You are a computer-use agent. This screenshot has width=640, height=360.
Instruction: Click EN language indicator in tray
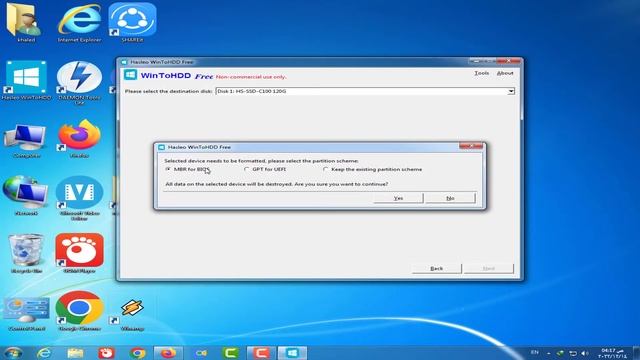[534, 352]
